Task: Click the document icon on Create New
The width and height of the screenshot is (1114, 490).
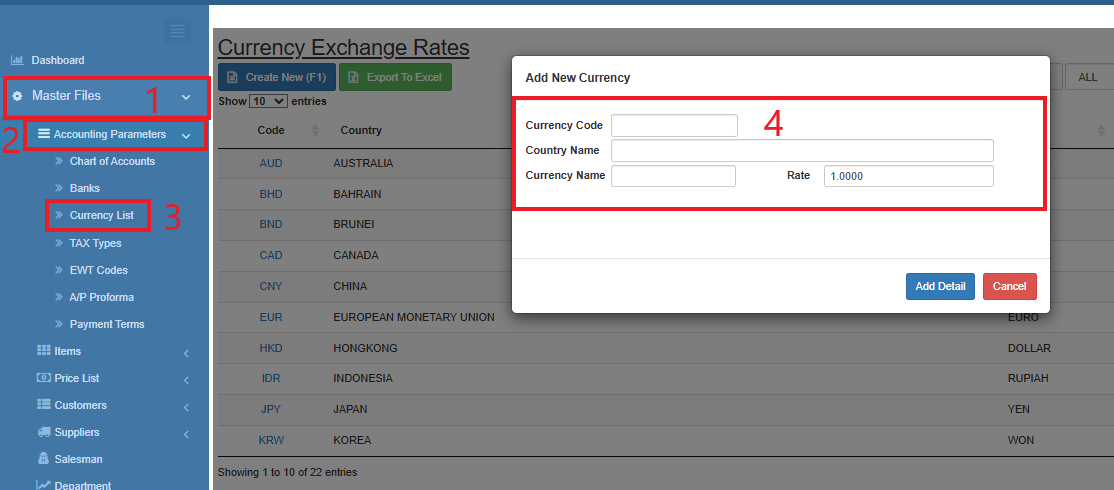Action: tap(232, 77)
